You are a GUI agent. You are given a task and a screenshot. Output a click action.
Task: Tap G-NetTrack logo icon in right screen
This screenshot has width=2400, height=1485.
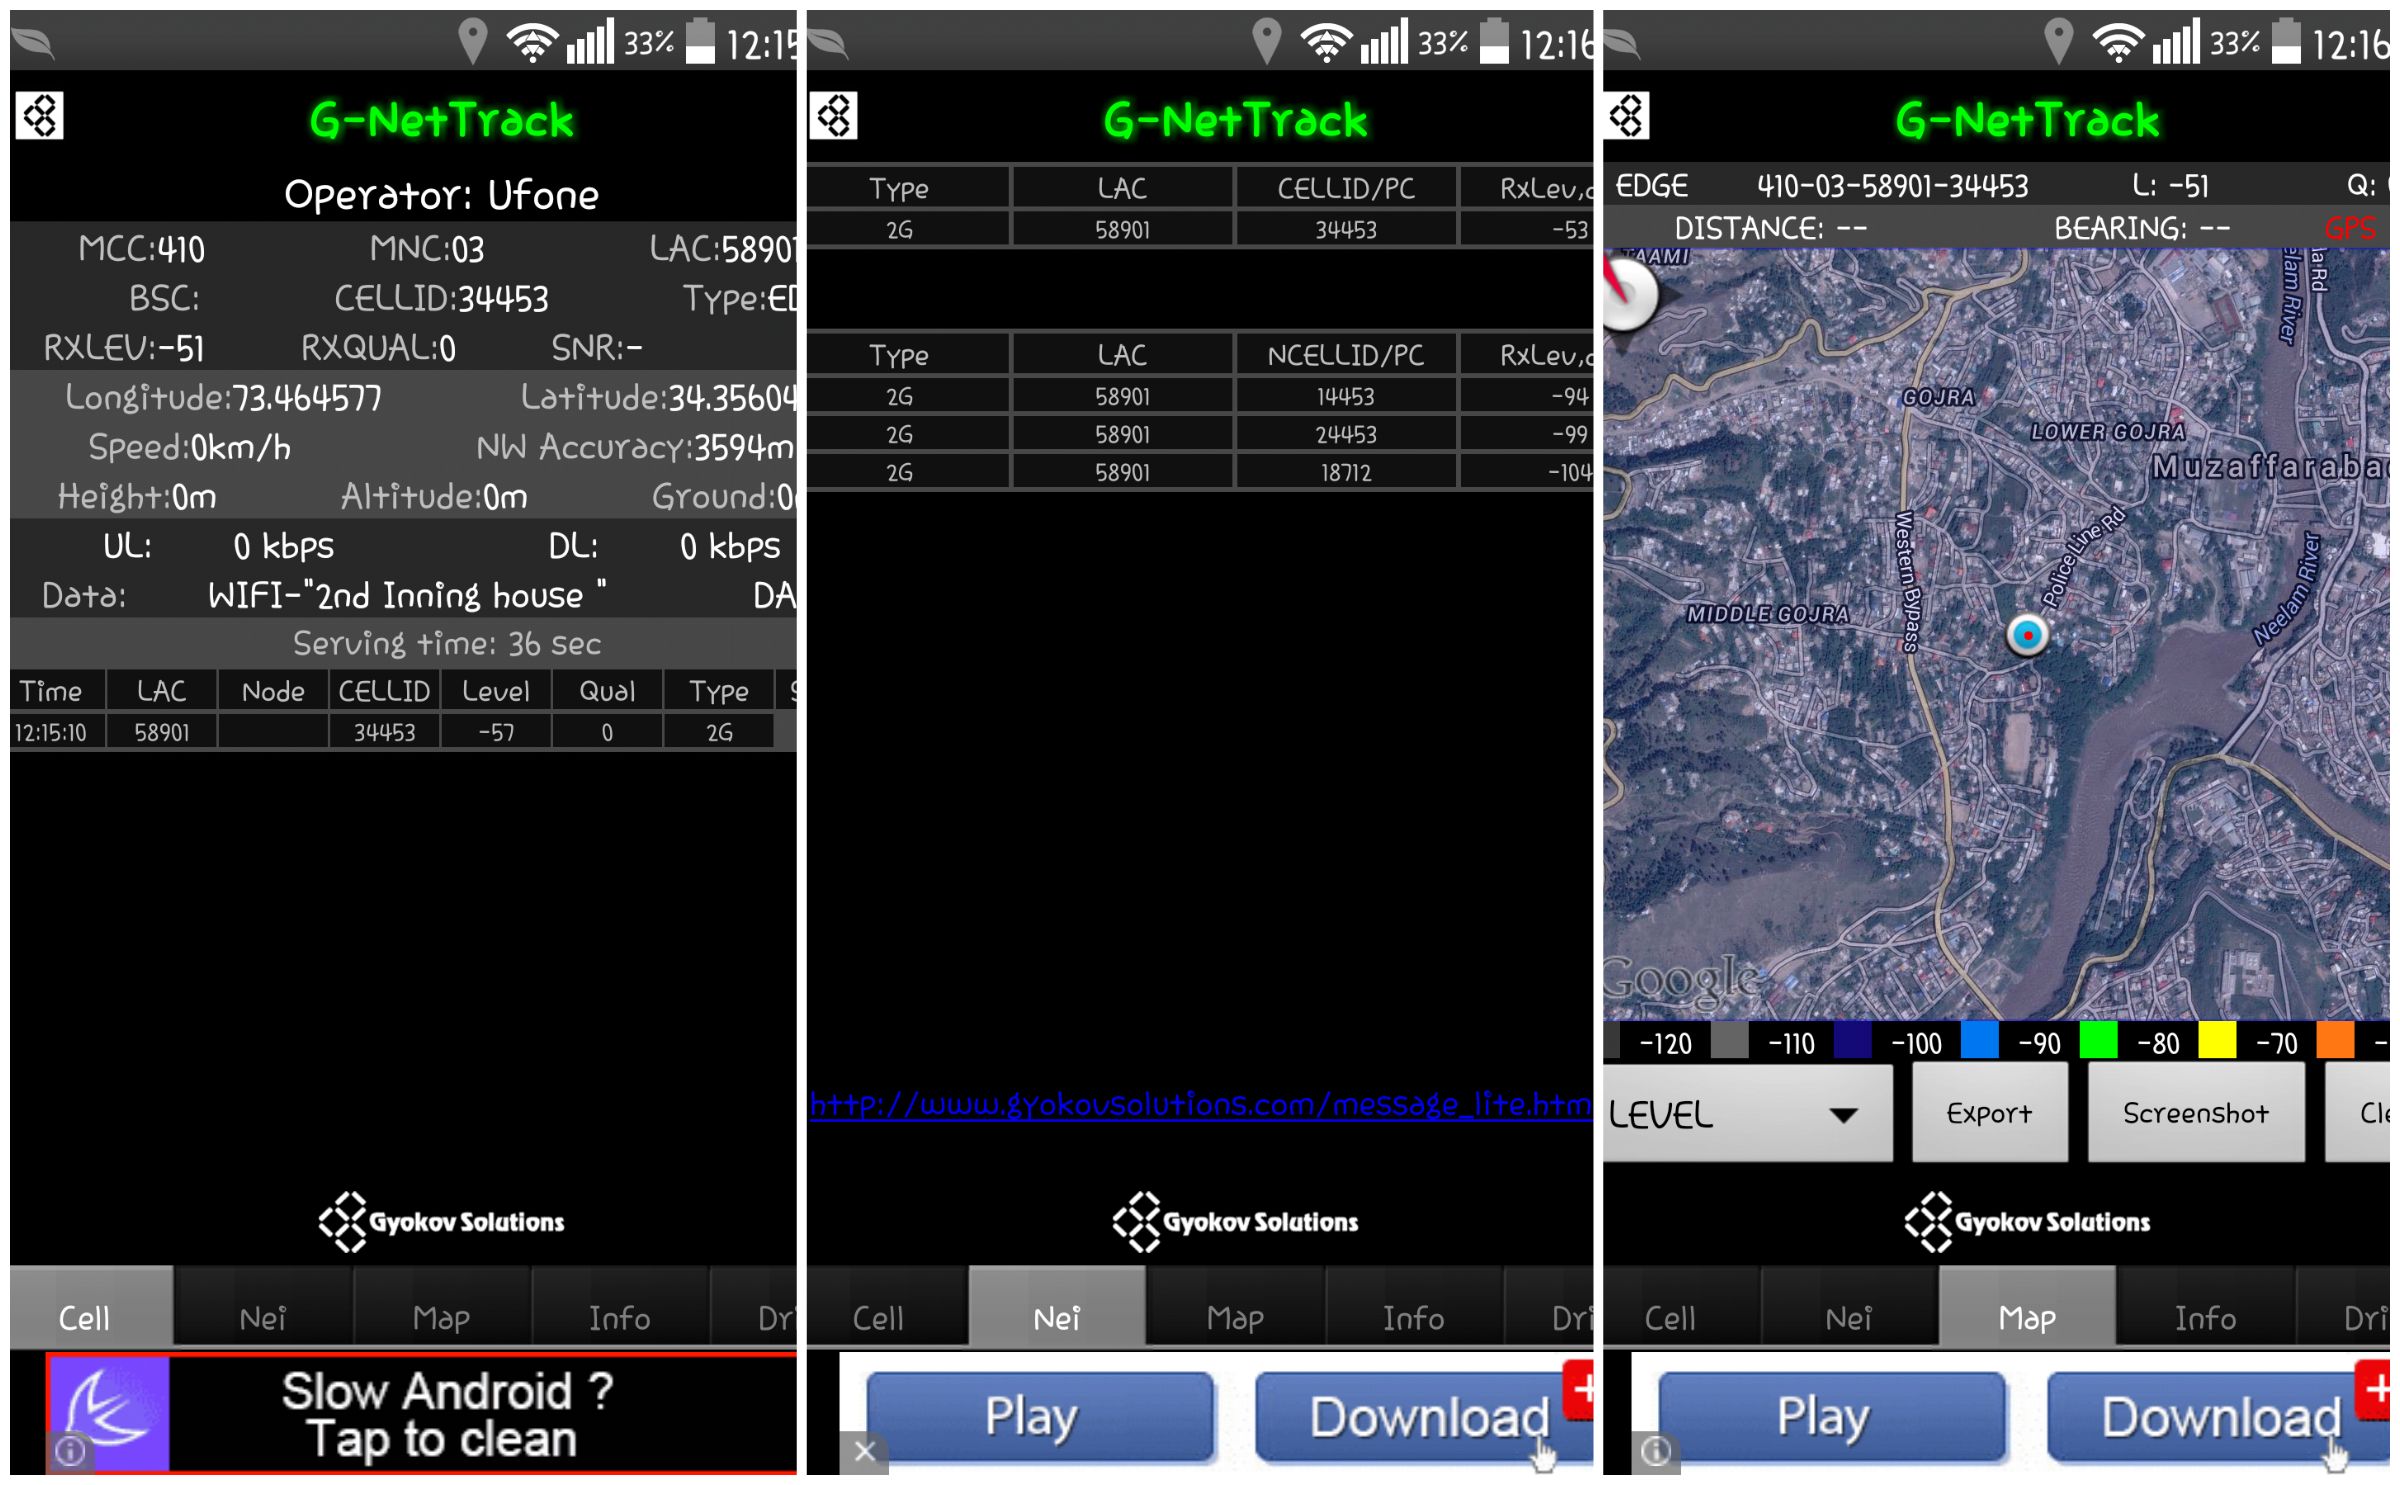(1627, 116)
